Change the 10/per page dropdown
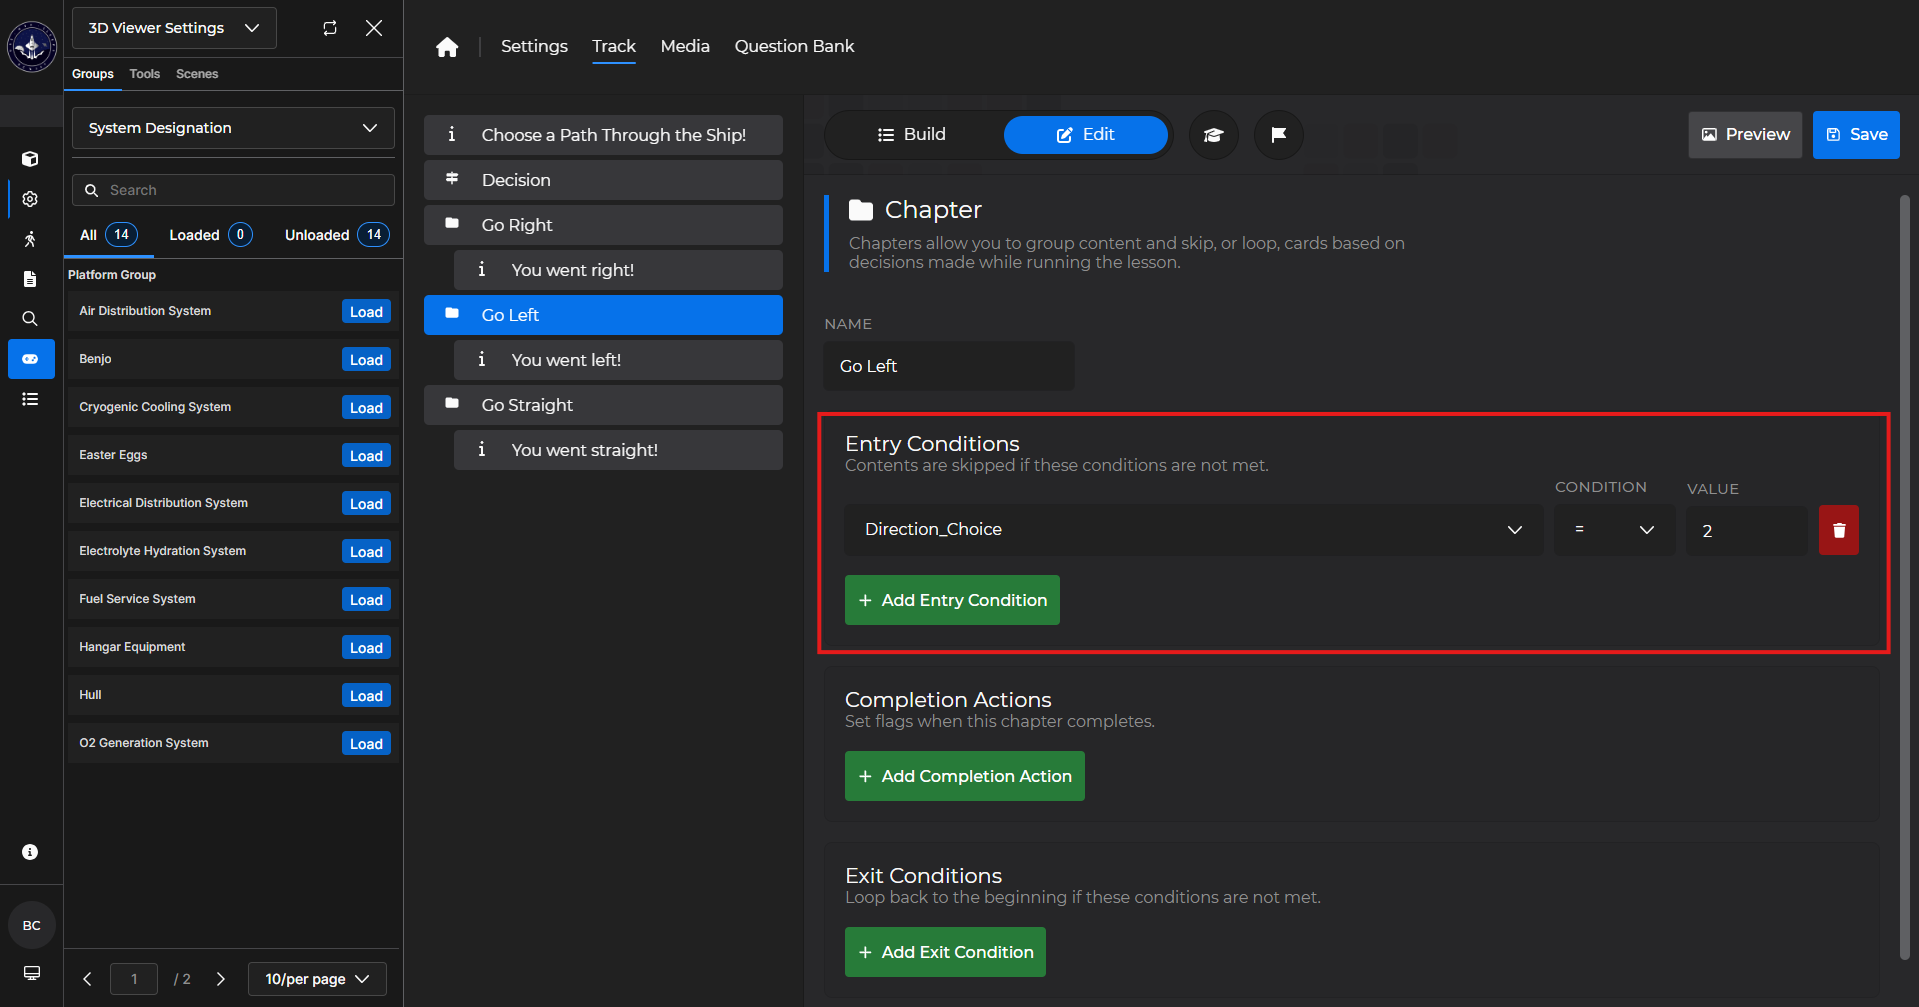The height and width of the screenshot is (1007, 1919). (x=317, y=979)
